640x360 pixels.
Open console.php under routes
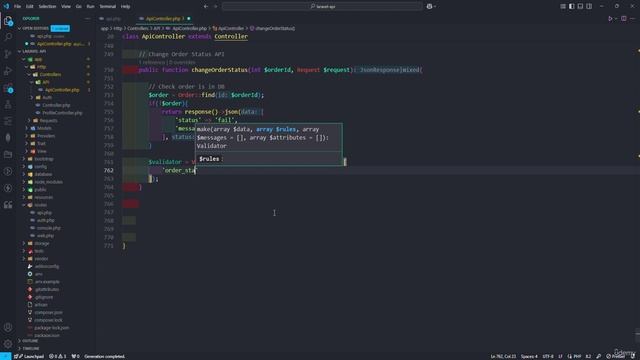(49, 228)
